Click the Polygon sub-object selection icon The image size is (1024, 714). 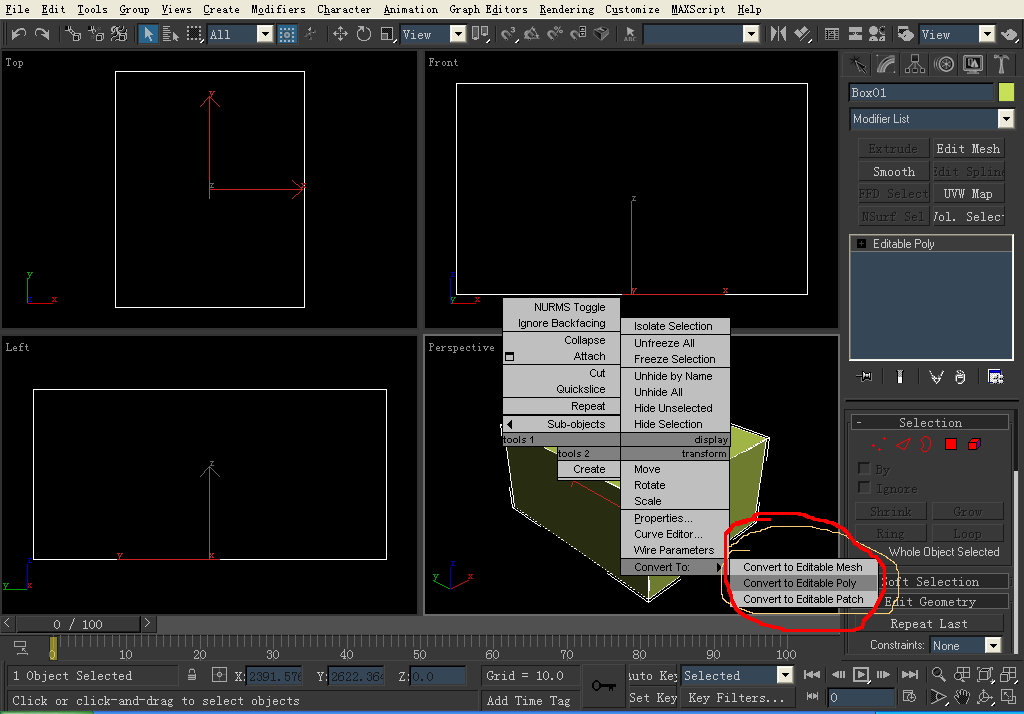point(951,444)
